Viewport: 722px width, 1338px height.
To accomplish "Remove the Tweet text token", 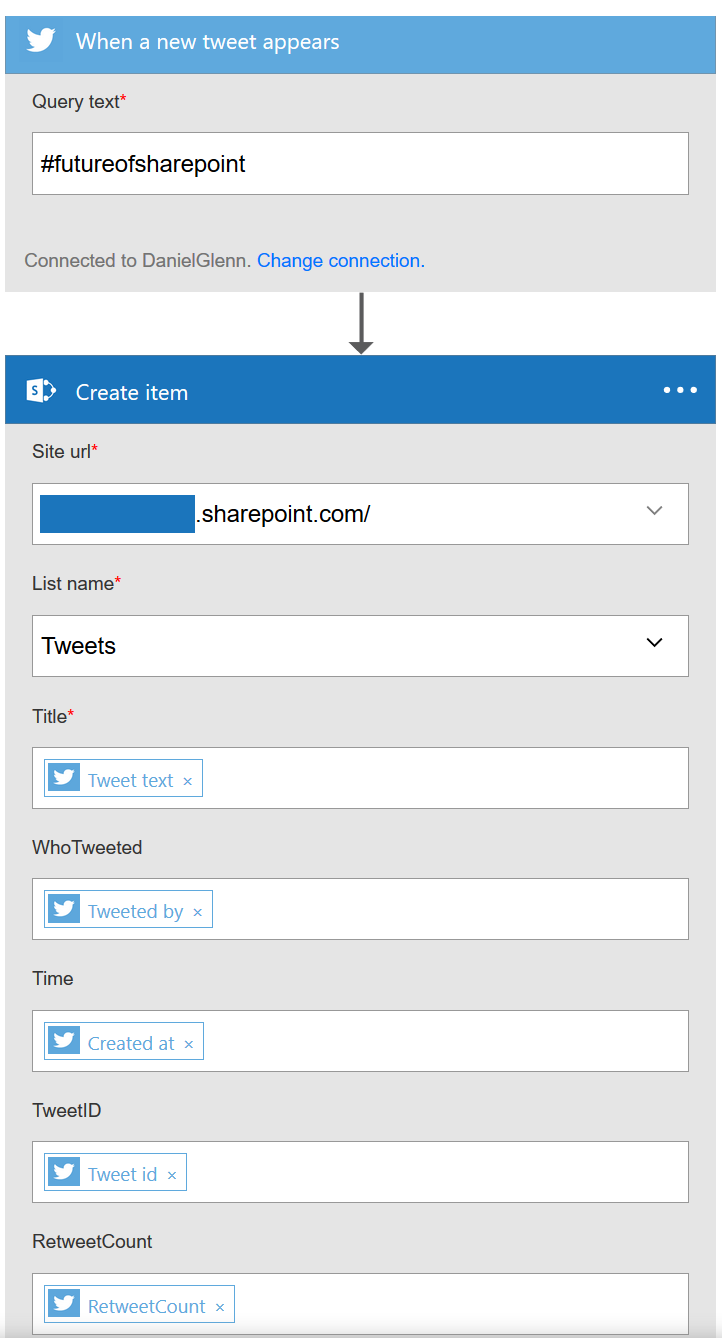I will (x=187, y=781).
